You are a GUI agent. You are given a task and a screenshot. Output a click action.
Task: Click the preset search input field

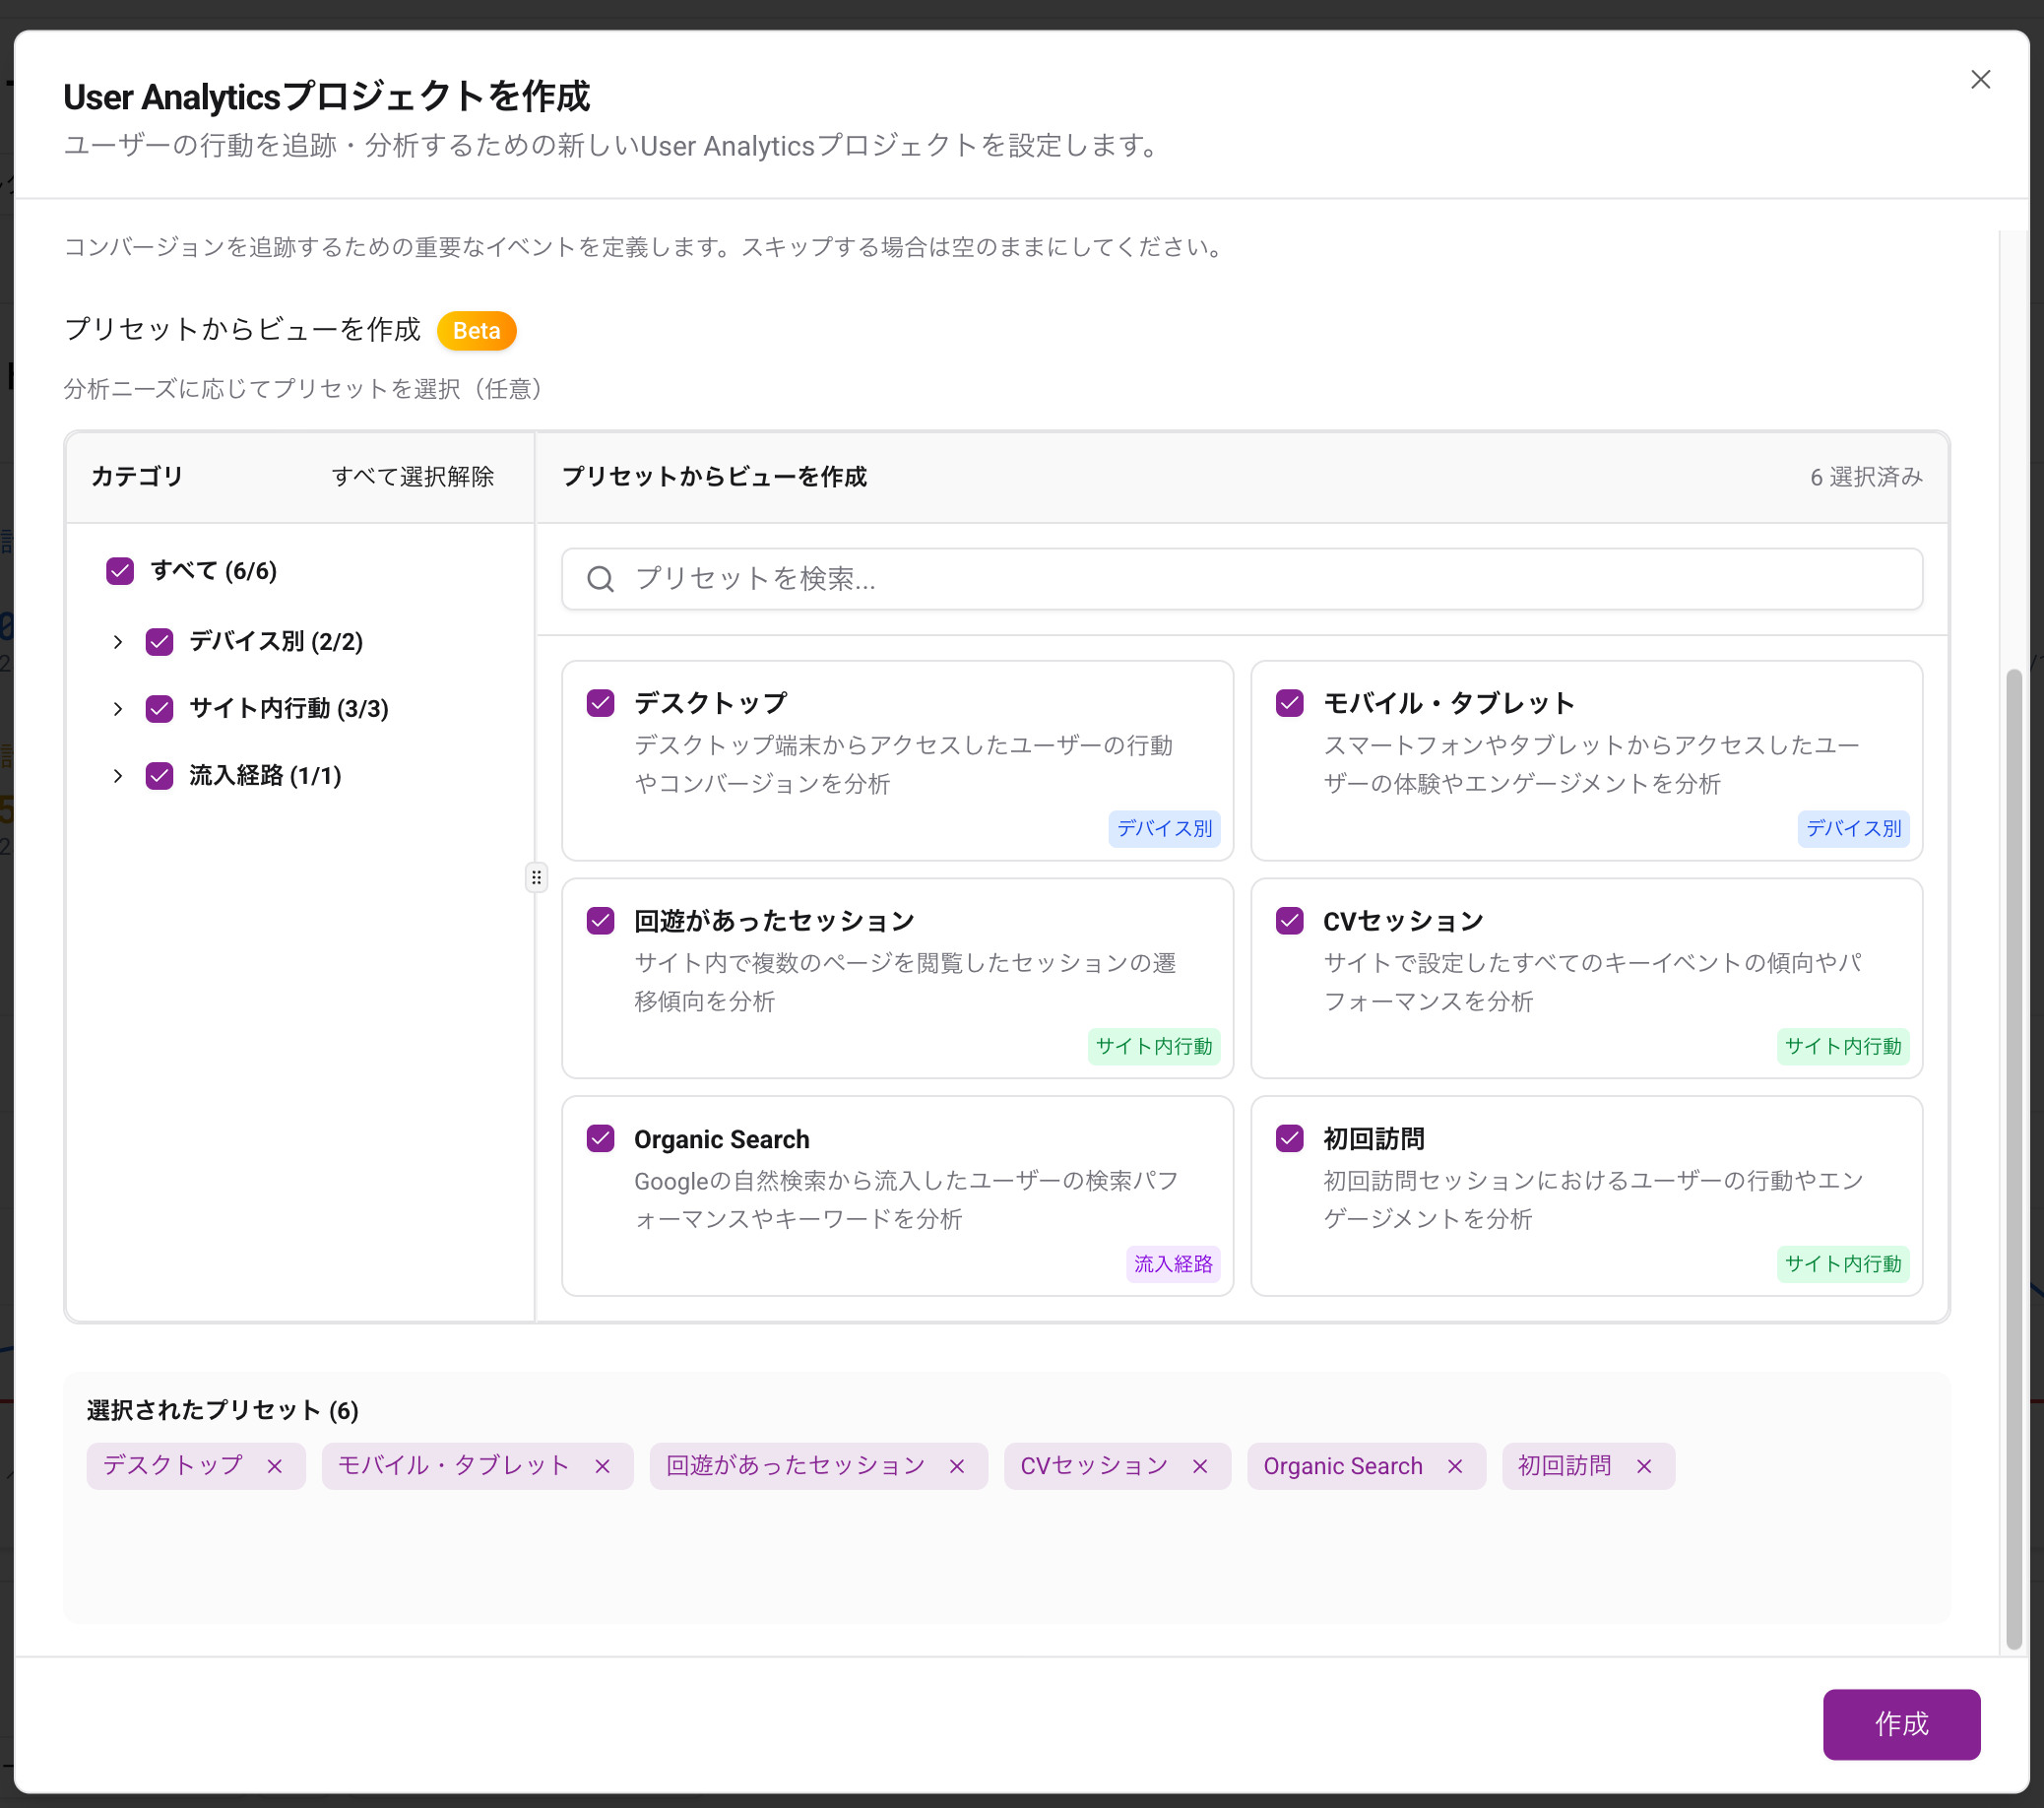coord(1100,579)
